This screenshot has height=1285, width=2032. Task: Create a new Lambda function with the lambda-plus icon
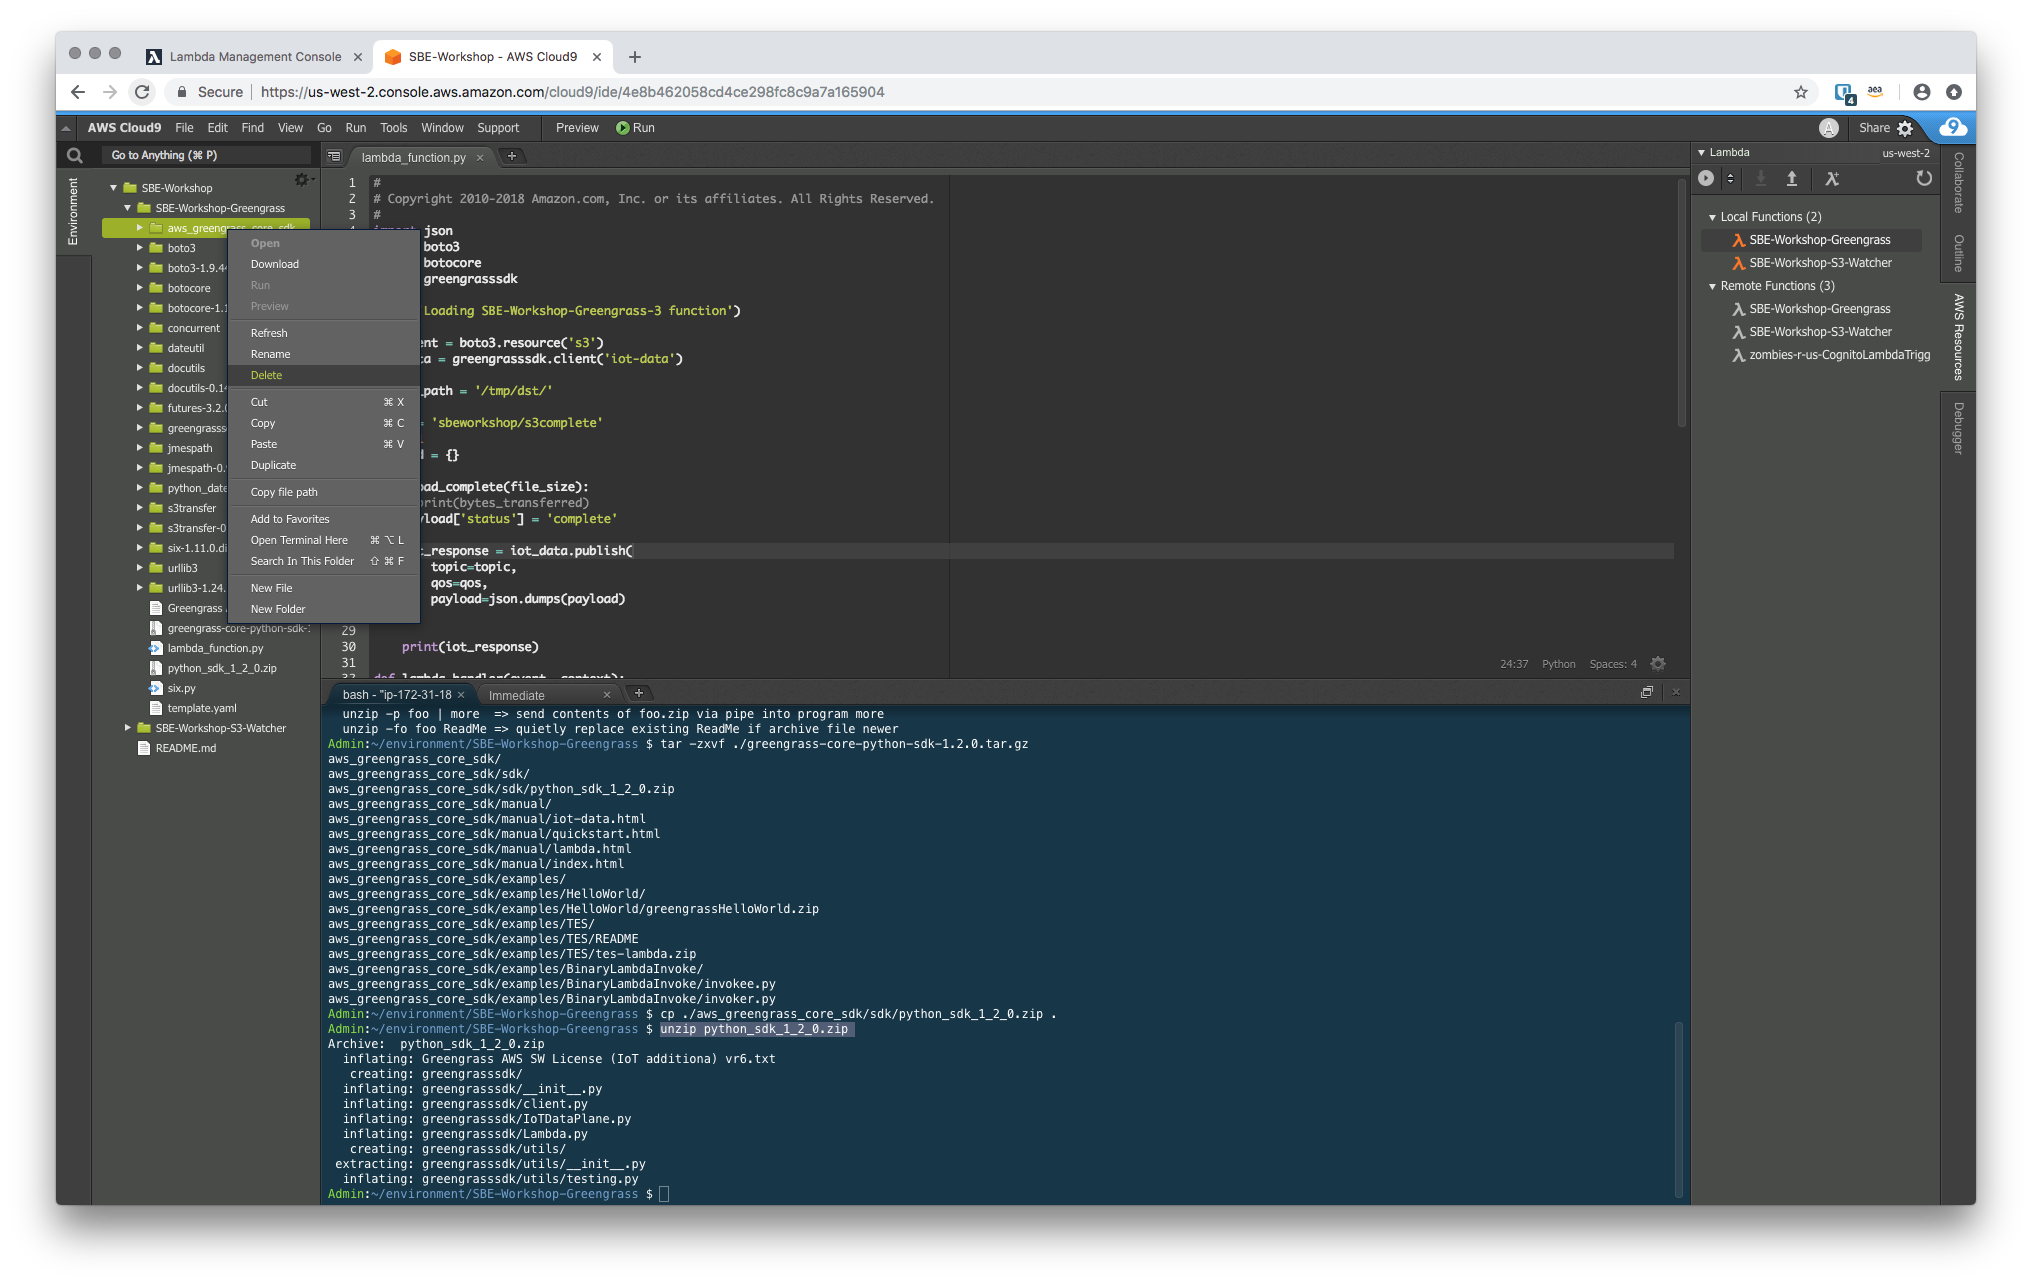pos(1832,178)
